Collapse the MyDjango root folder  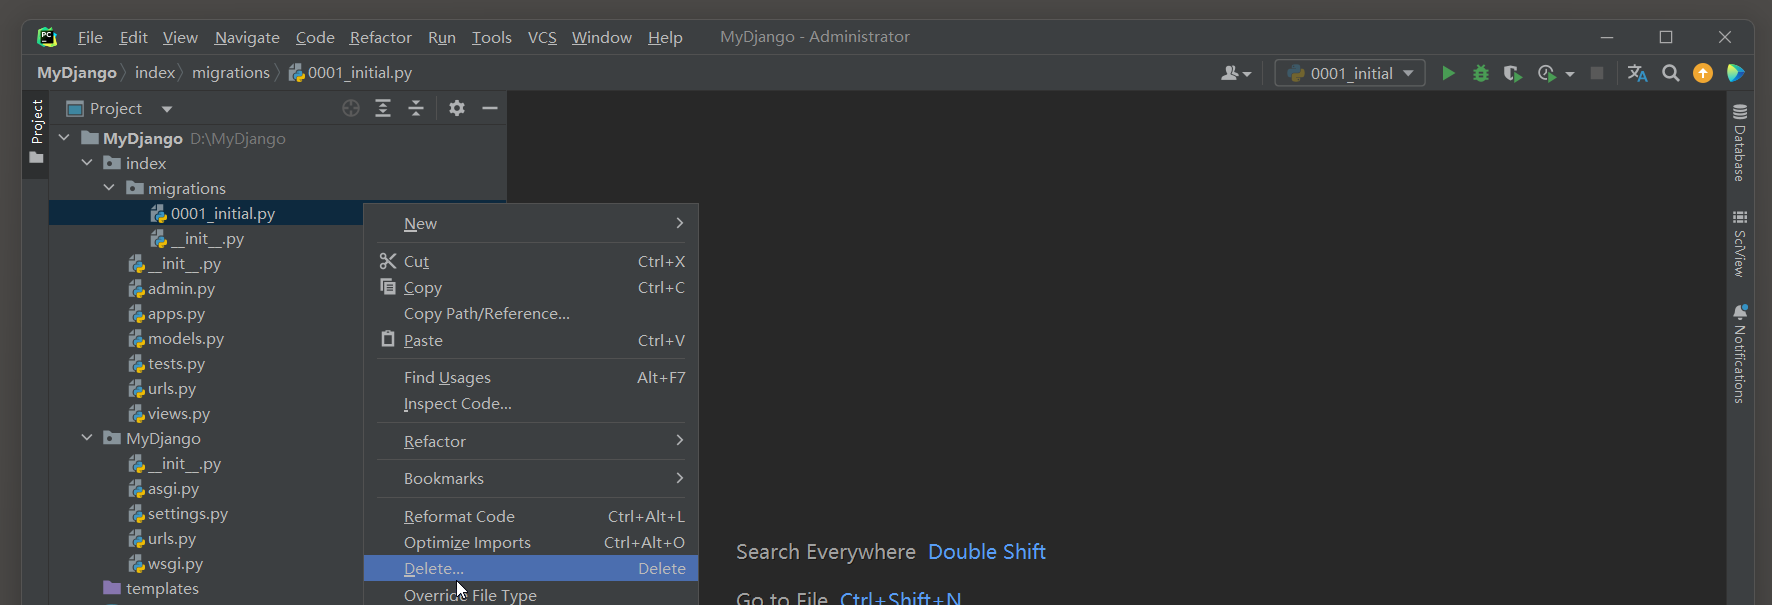64,138
